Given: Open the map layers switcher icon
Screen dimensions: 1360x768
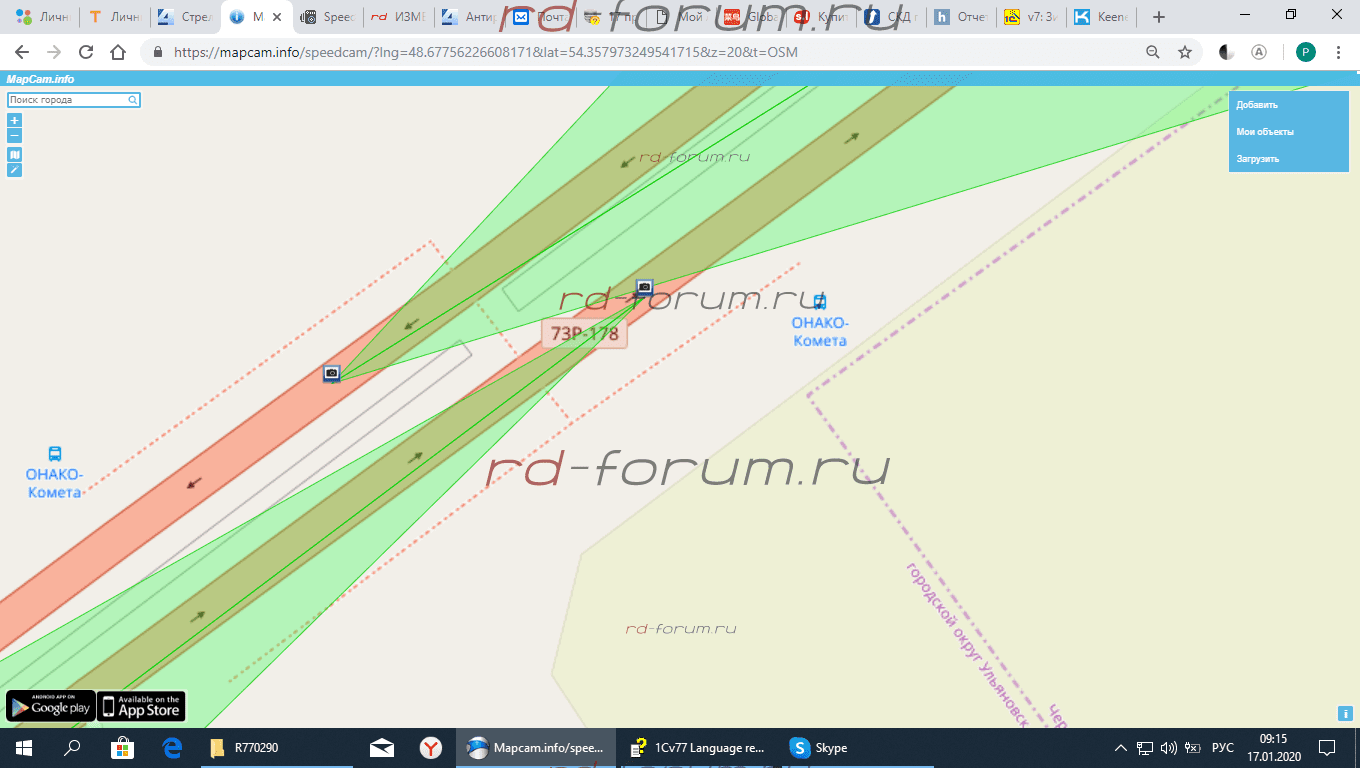Looking at the screenshot, I should [14, 155].
